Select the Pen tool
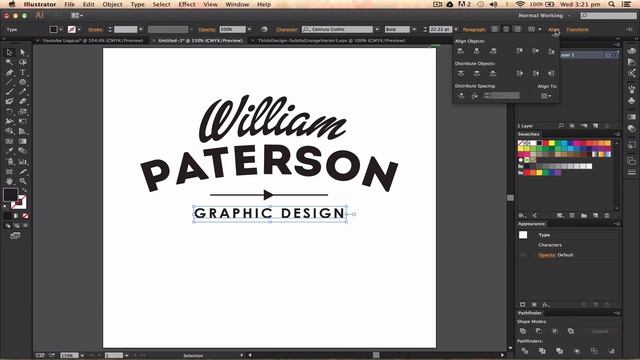The height and width of the screenshot is (360, 640). click(9, 72)
